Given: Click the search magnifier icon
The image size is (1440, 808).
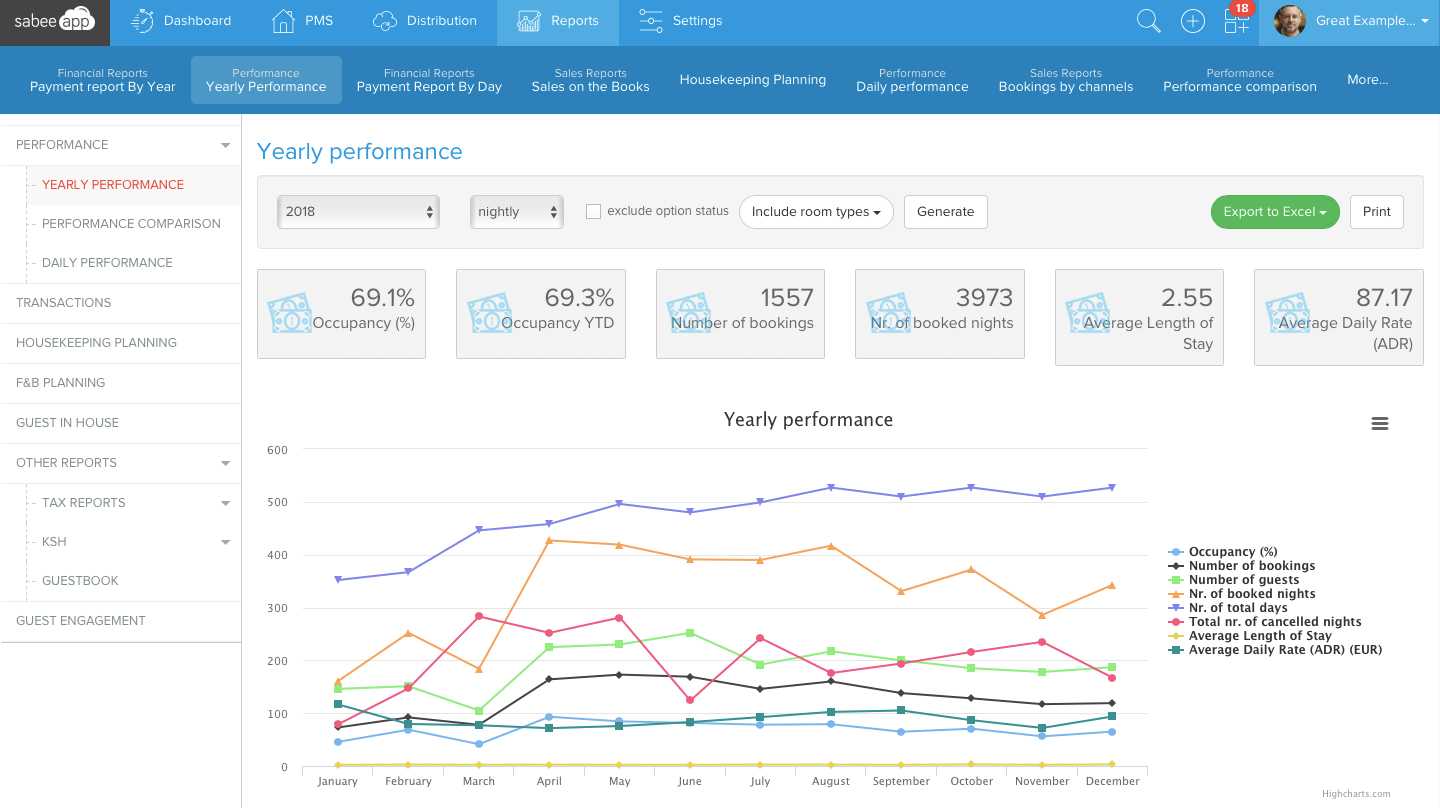Looking at the screenshot, I should point(1149,21).
